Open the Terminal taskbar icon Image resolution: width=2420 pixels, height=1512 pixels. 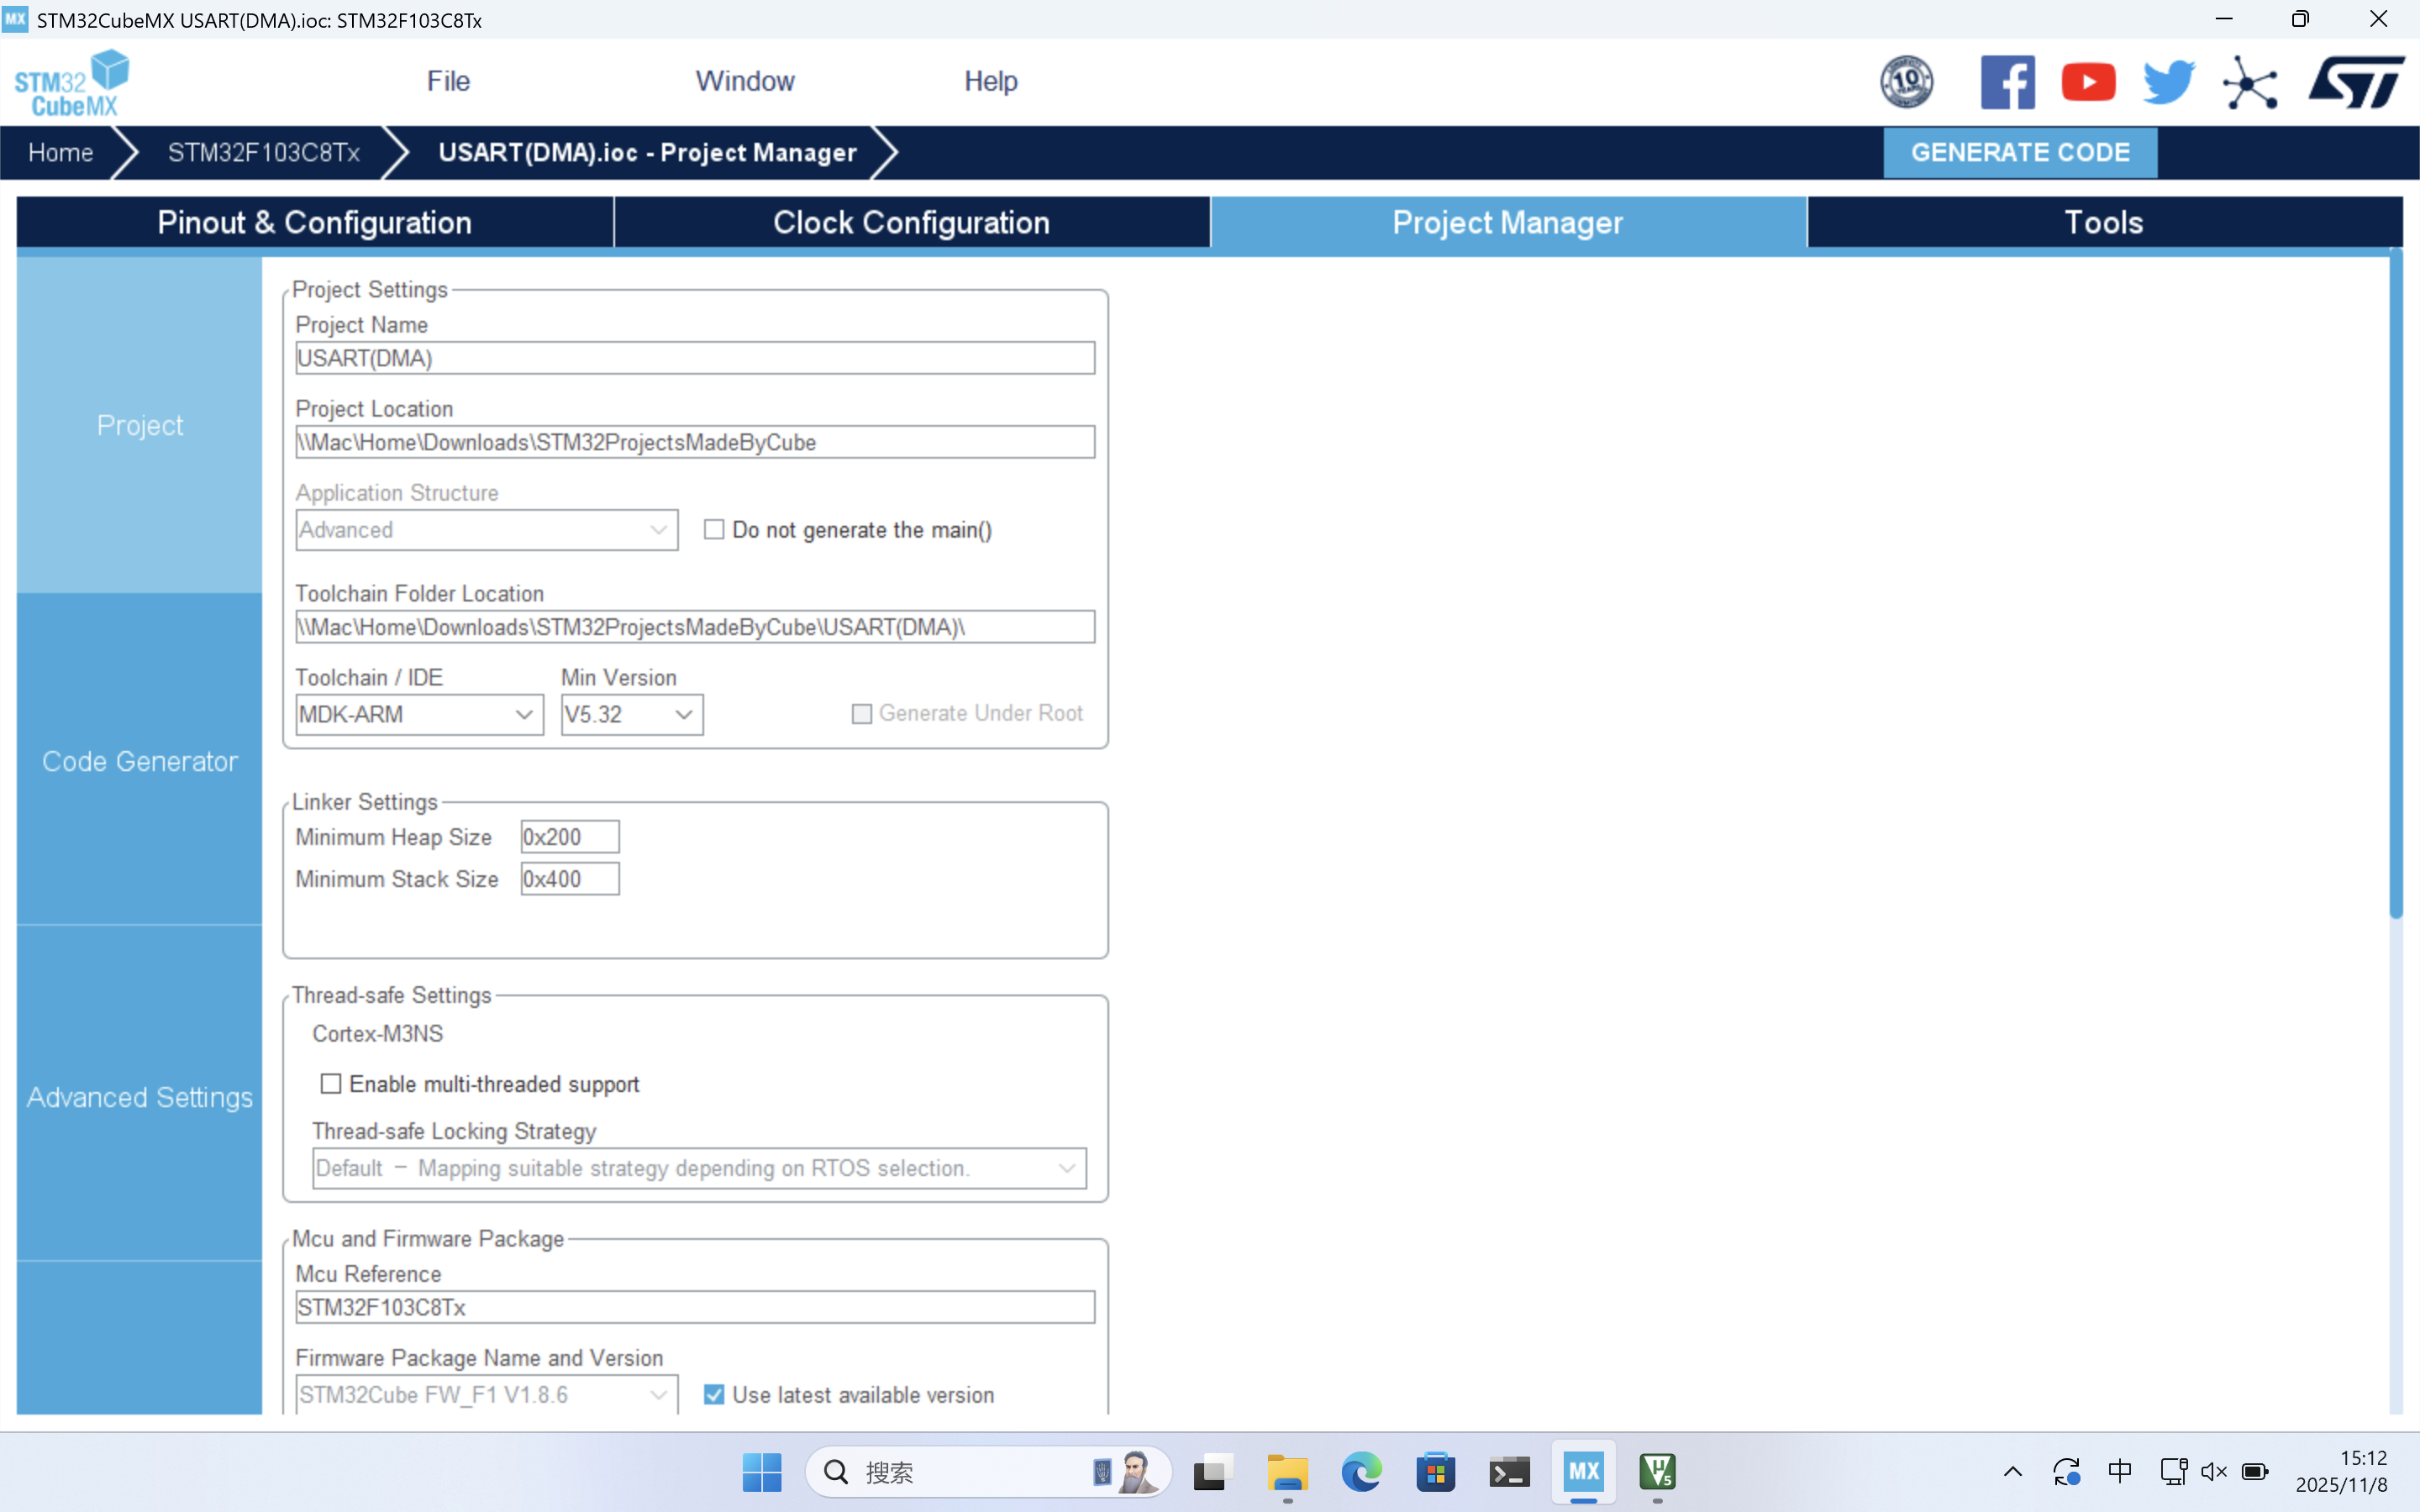pos(1509,1472)
